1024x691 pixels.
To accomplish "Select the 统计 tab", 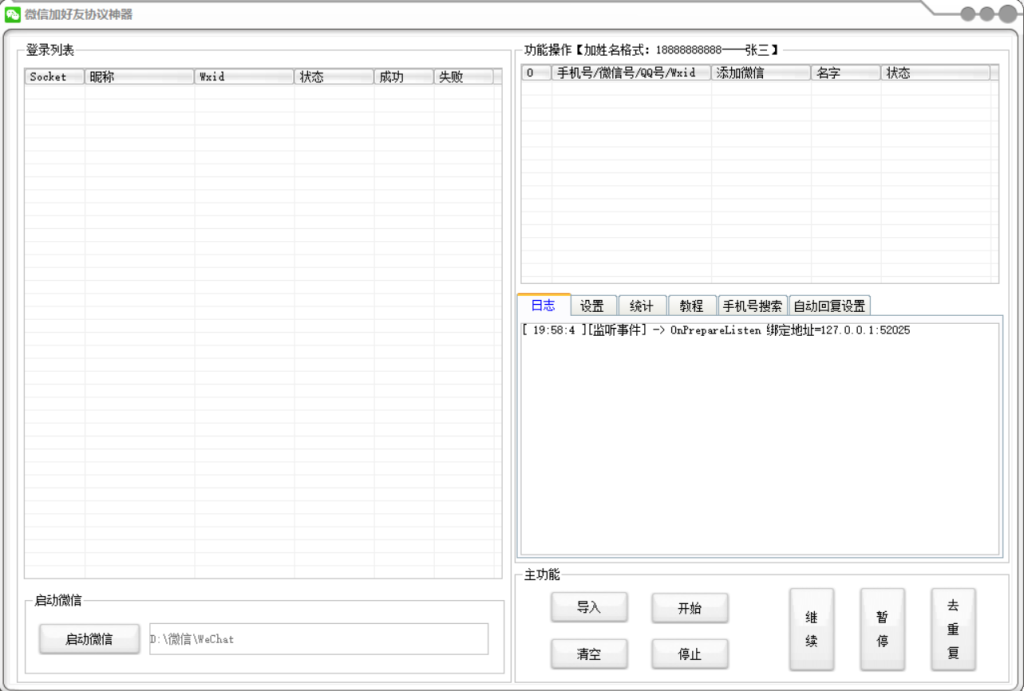I will point(642,306).
